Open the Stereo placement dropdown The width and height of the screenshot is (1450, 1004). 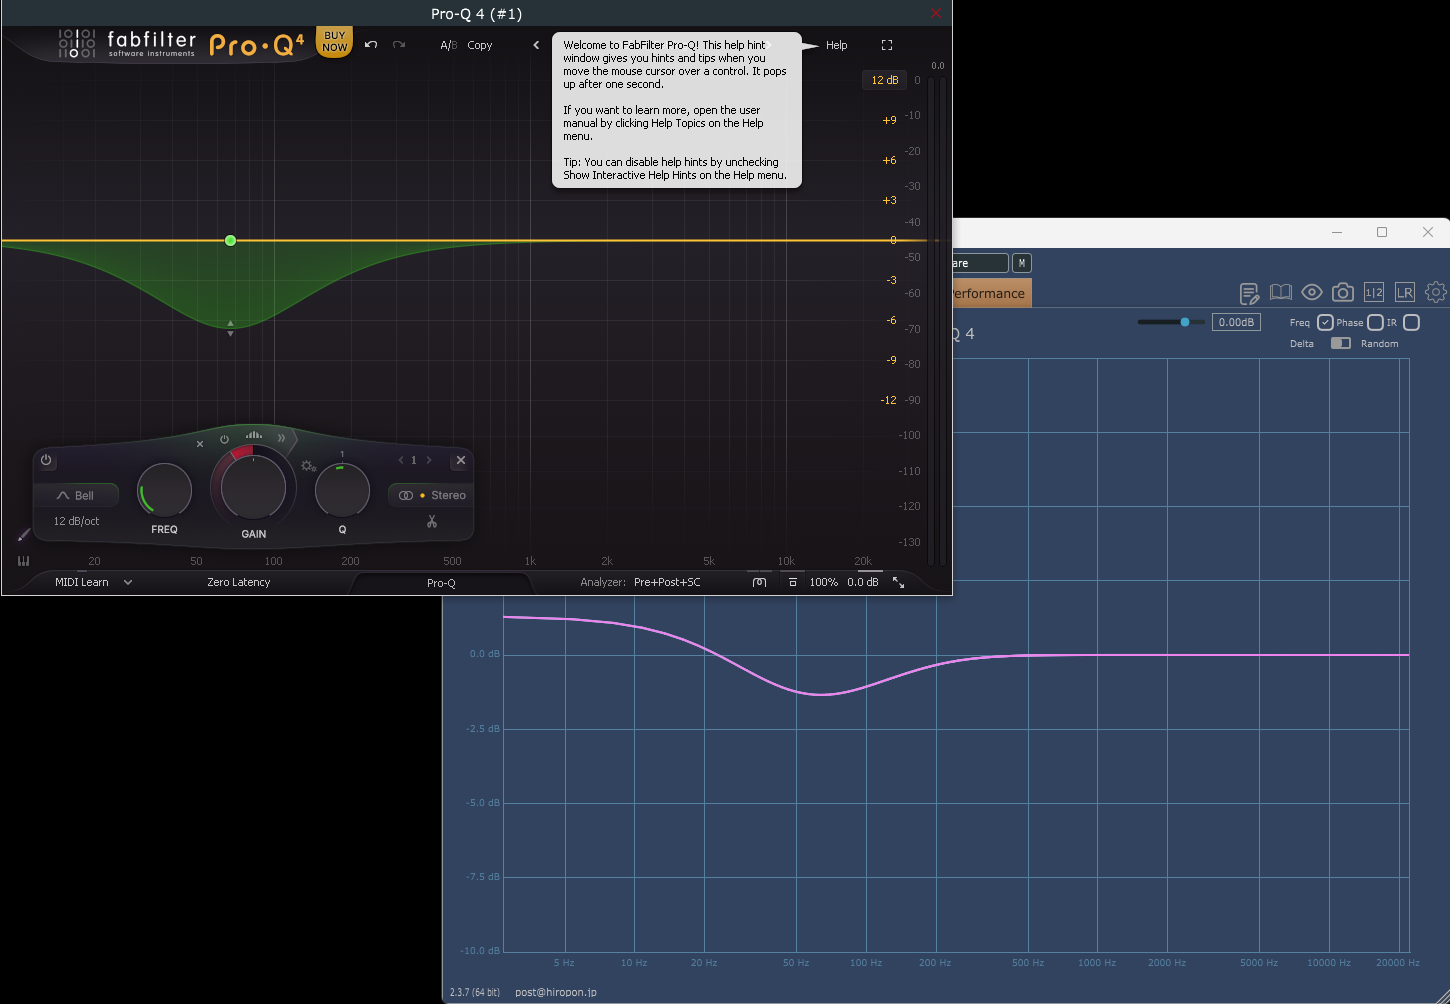tap(432, 495)
